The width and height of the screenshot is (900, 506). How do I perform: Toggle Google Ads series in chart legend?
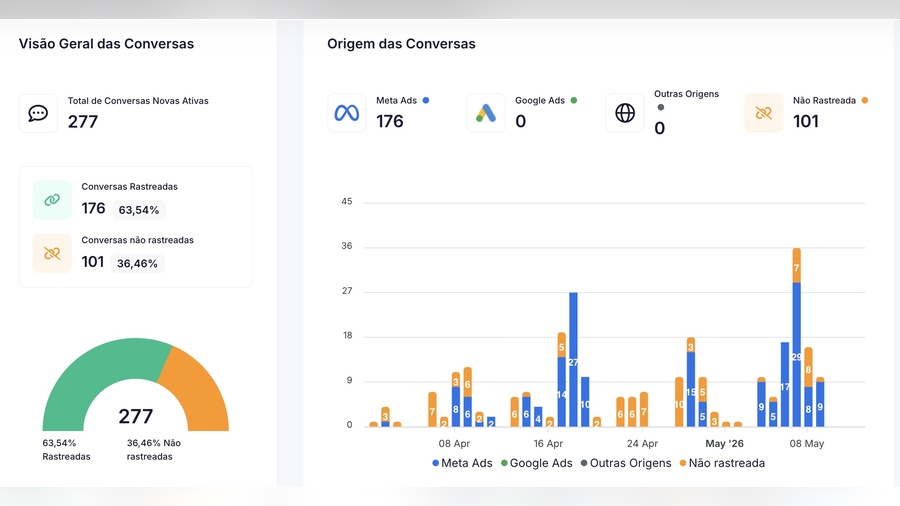tap(537, 463)
